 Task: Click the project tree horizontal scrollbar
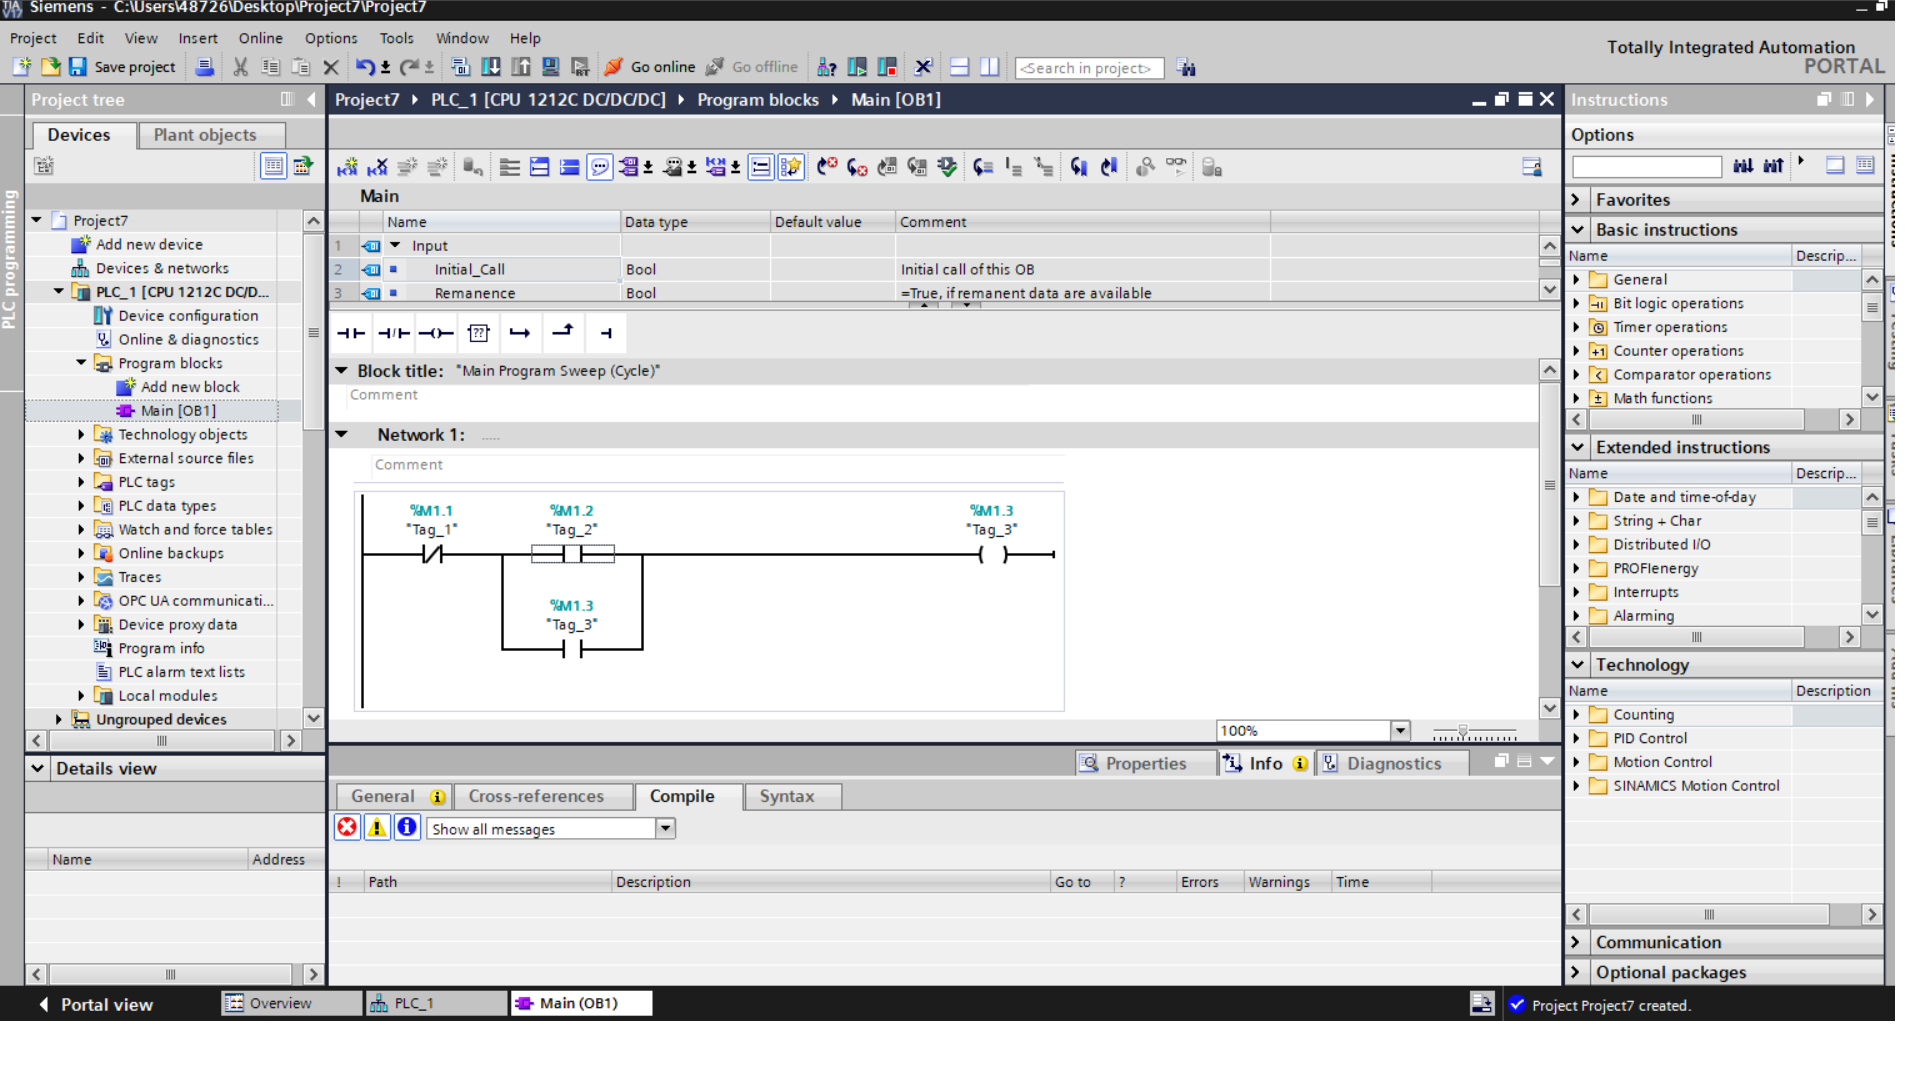pyautogui.click(x=163, y=741)
